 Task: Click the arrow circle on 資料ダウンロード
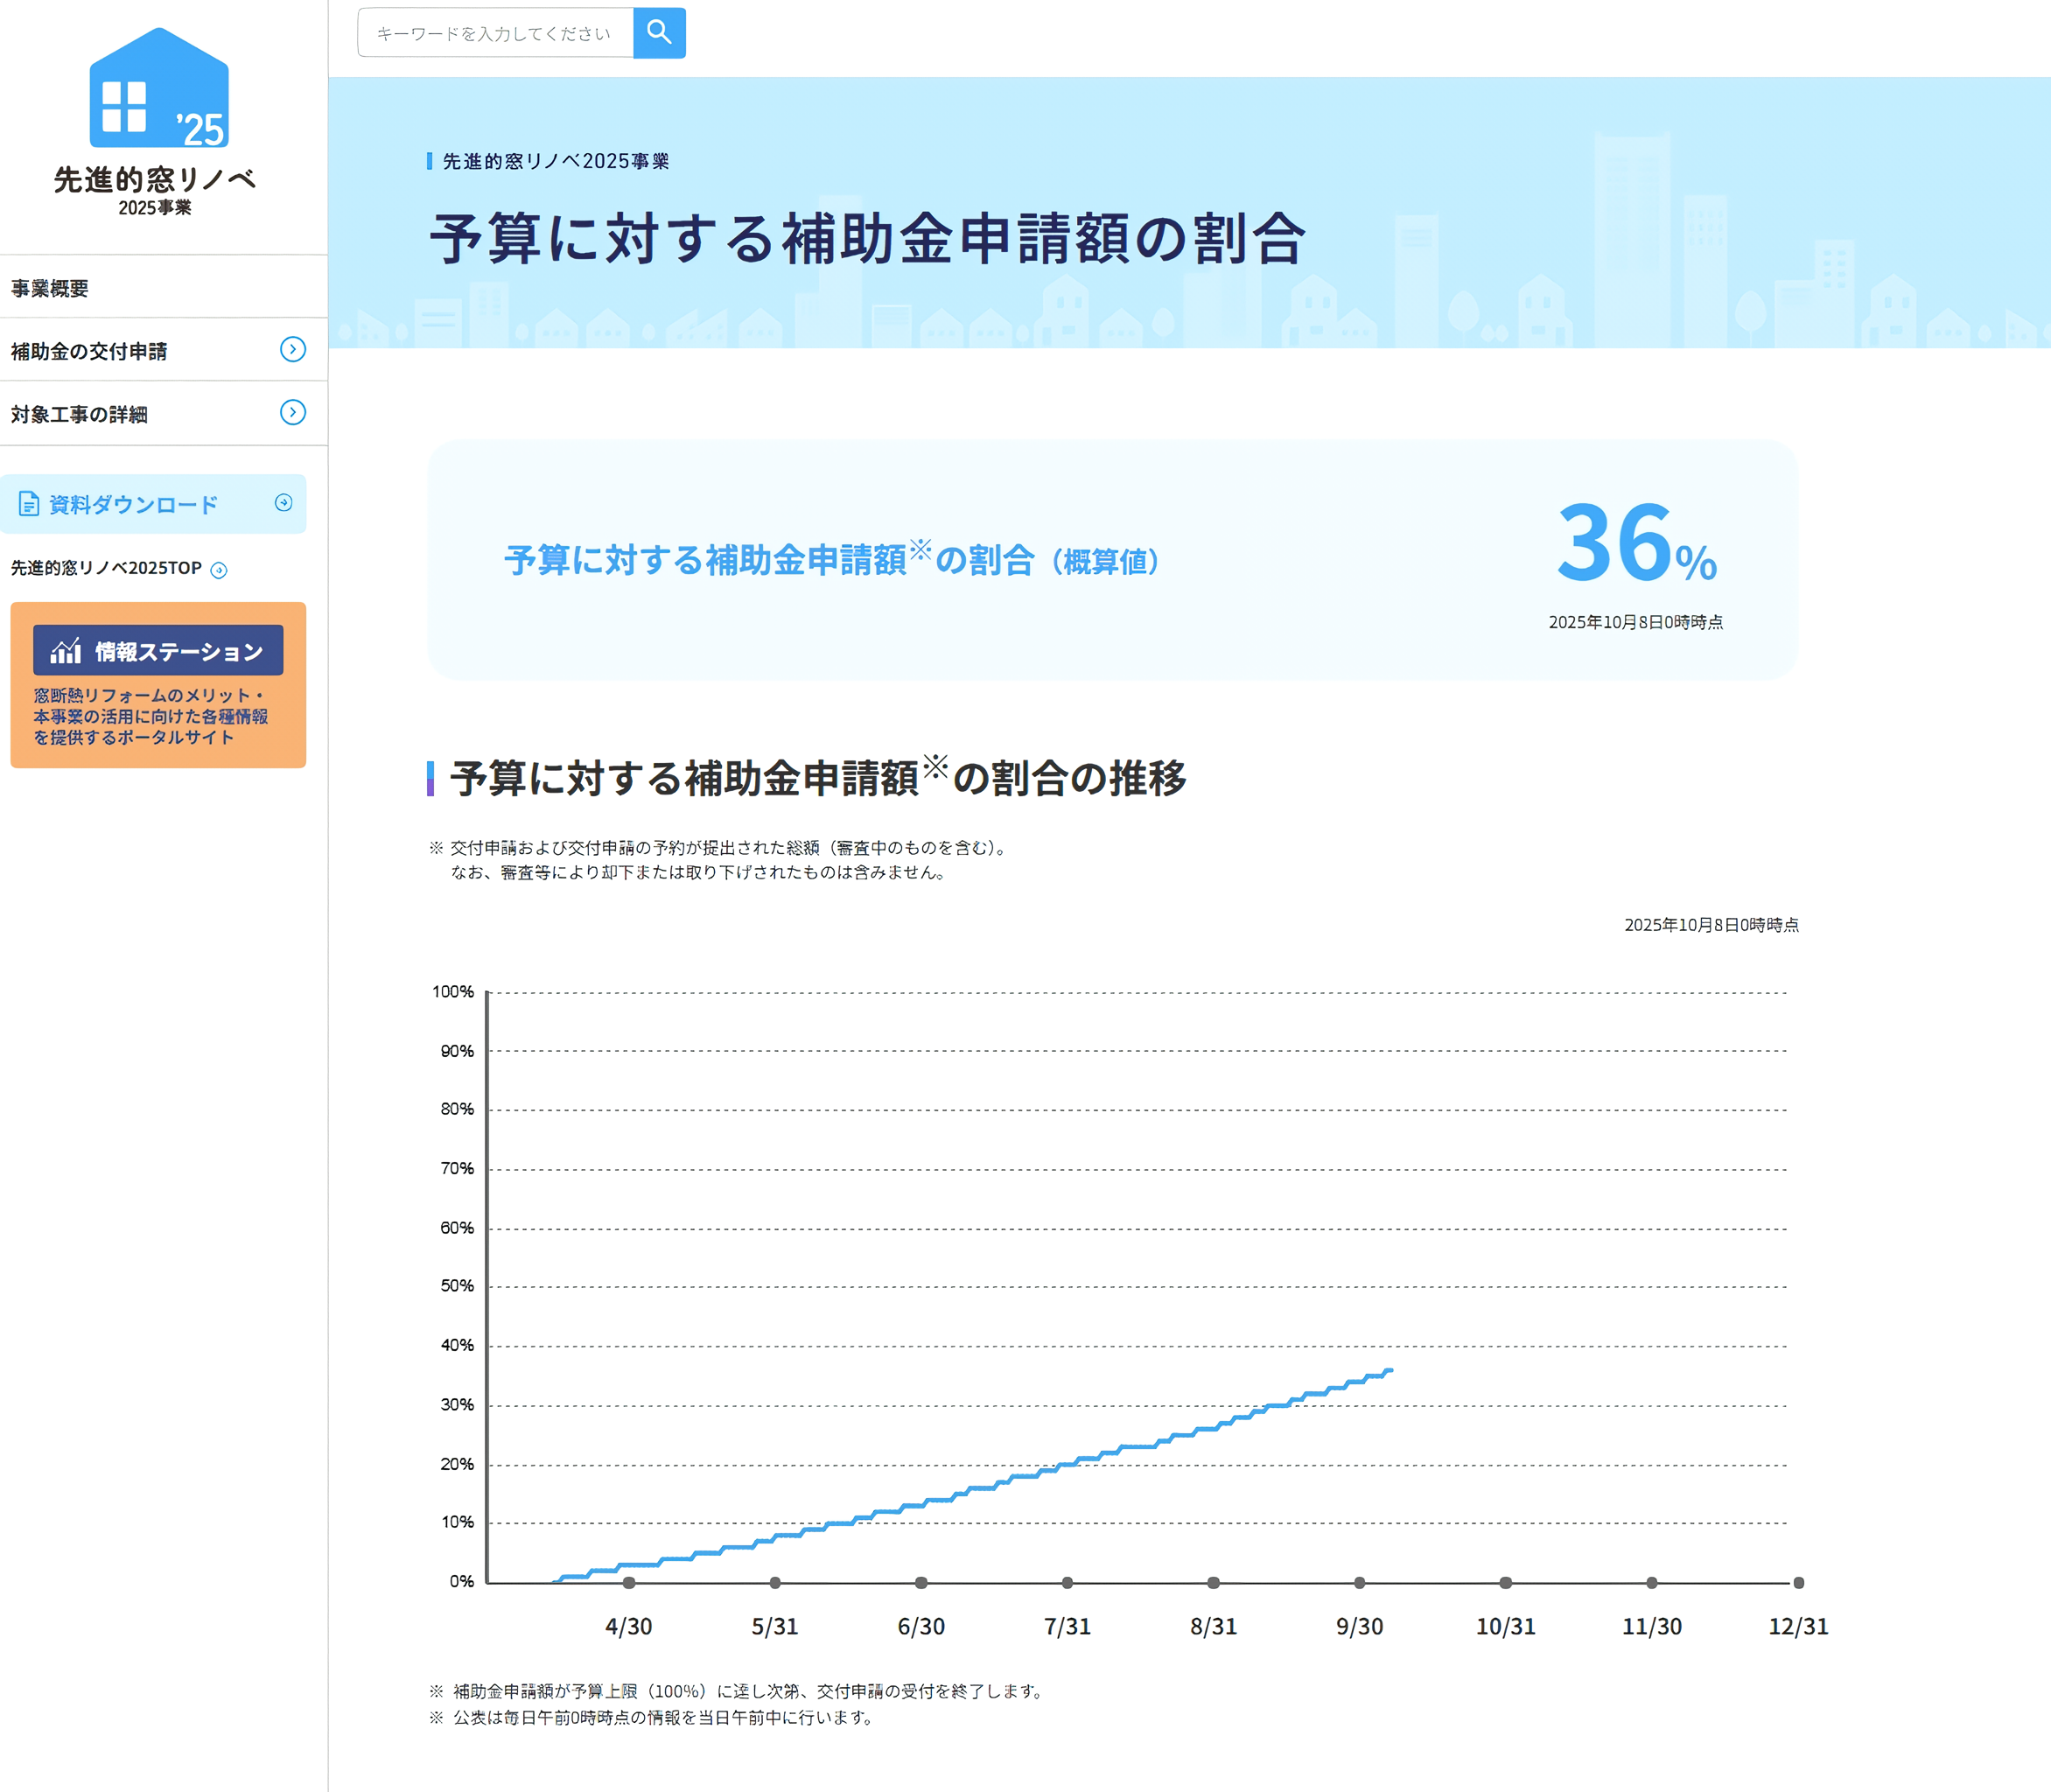pyautogui.click(x=284, y=503)
